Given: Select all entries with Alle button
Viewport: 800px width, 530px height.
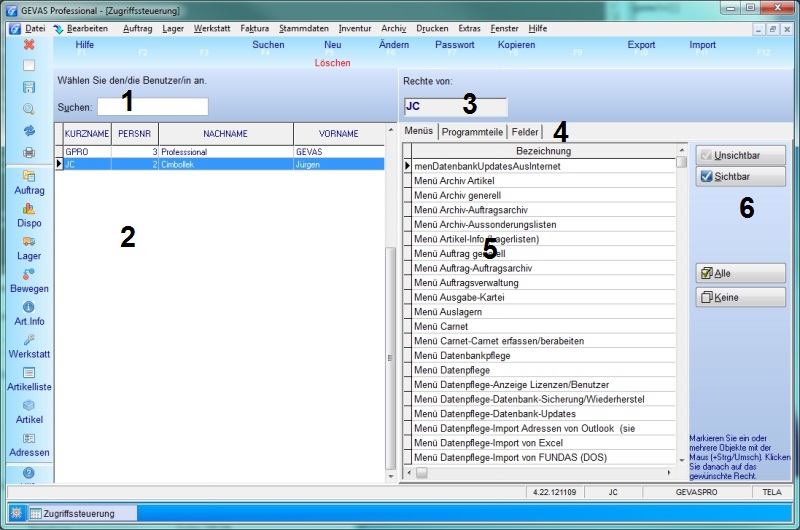Looking at the screenshot, I should click(x=740, y=273).
